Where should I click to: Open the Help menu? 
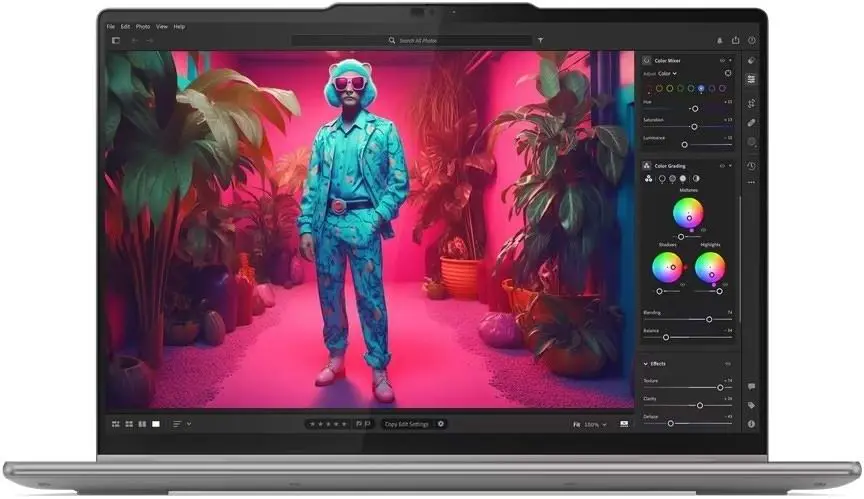(180, 26)
